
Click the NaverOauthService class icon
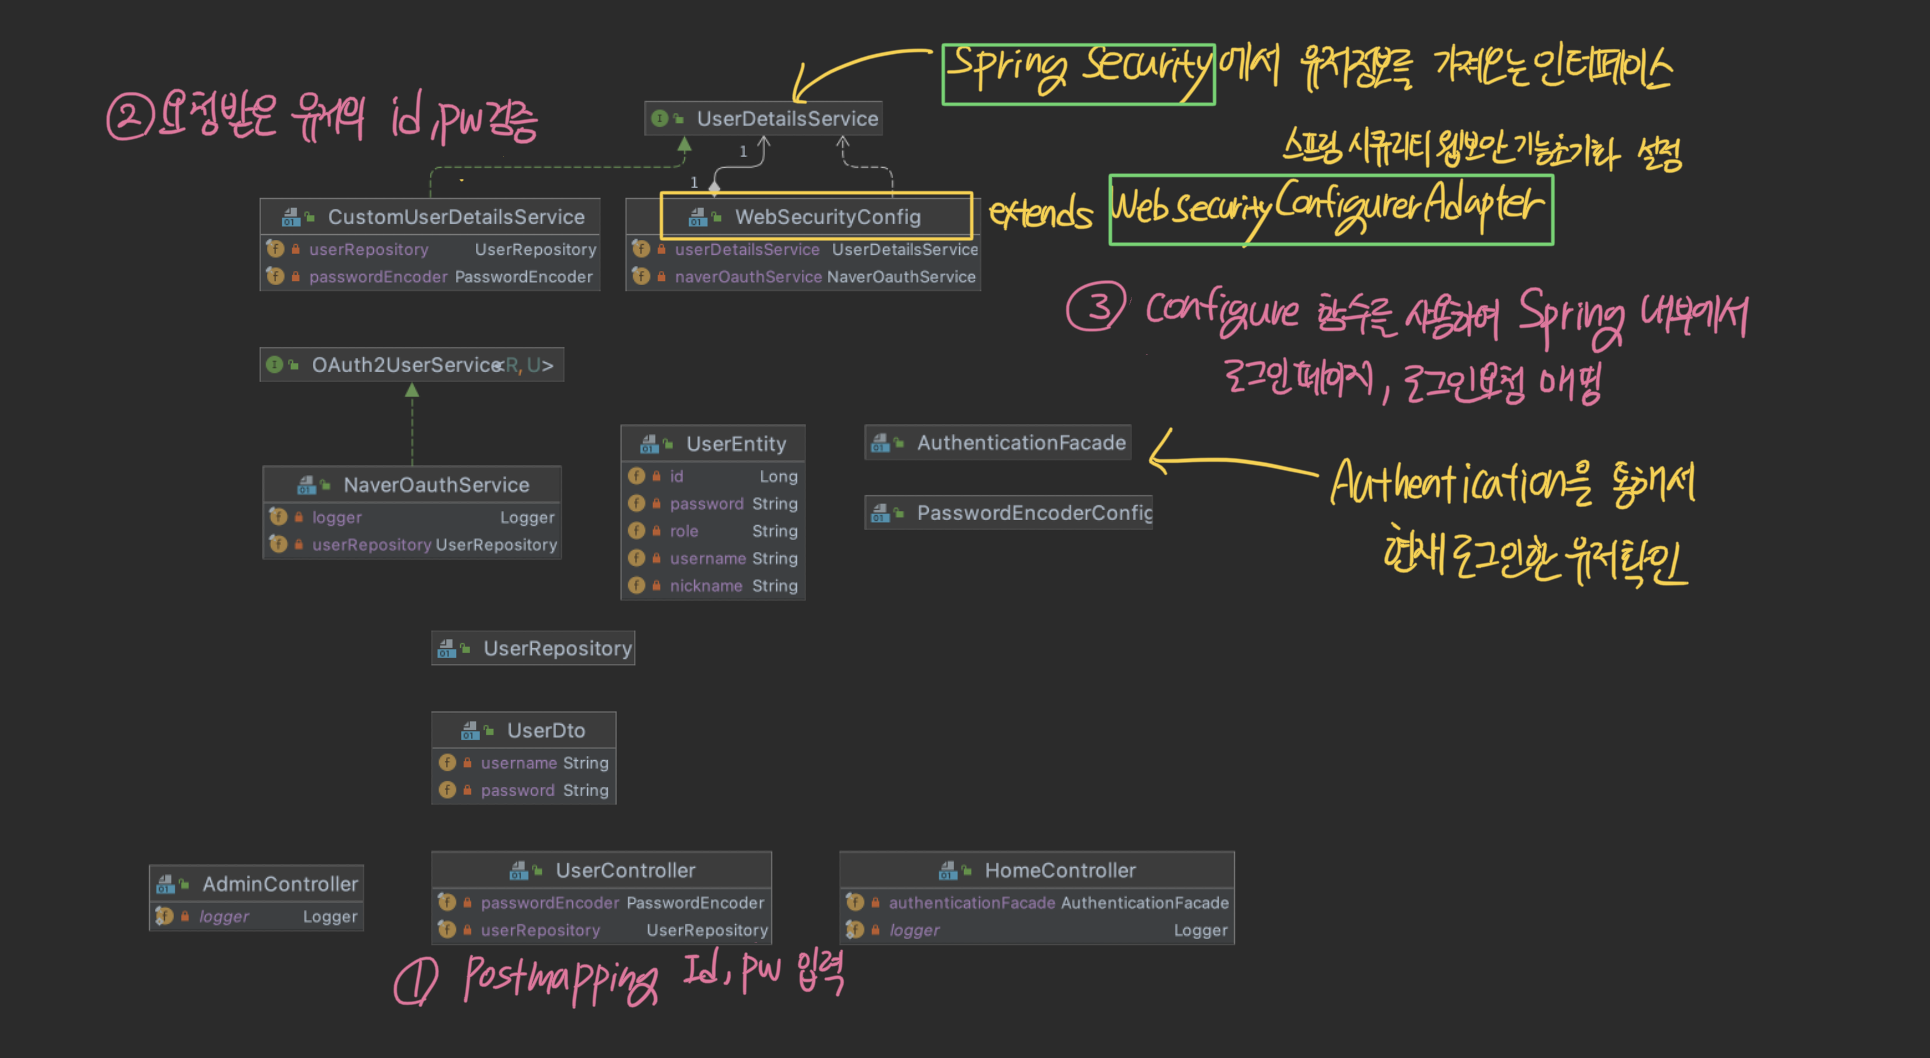click(x=307, y=485)
